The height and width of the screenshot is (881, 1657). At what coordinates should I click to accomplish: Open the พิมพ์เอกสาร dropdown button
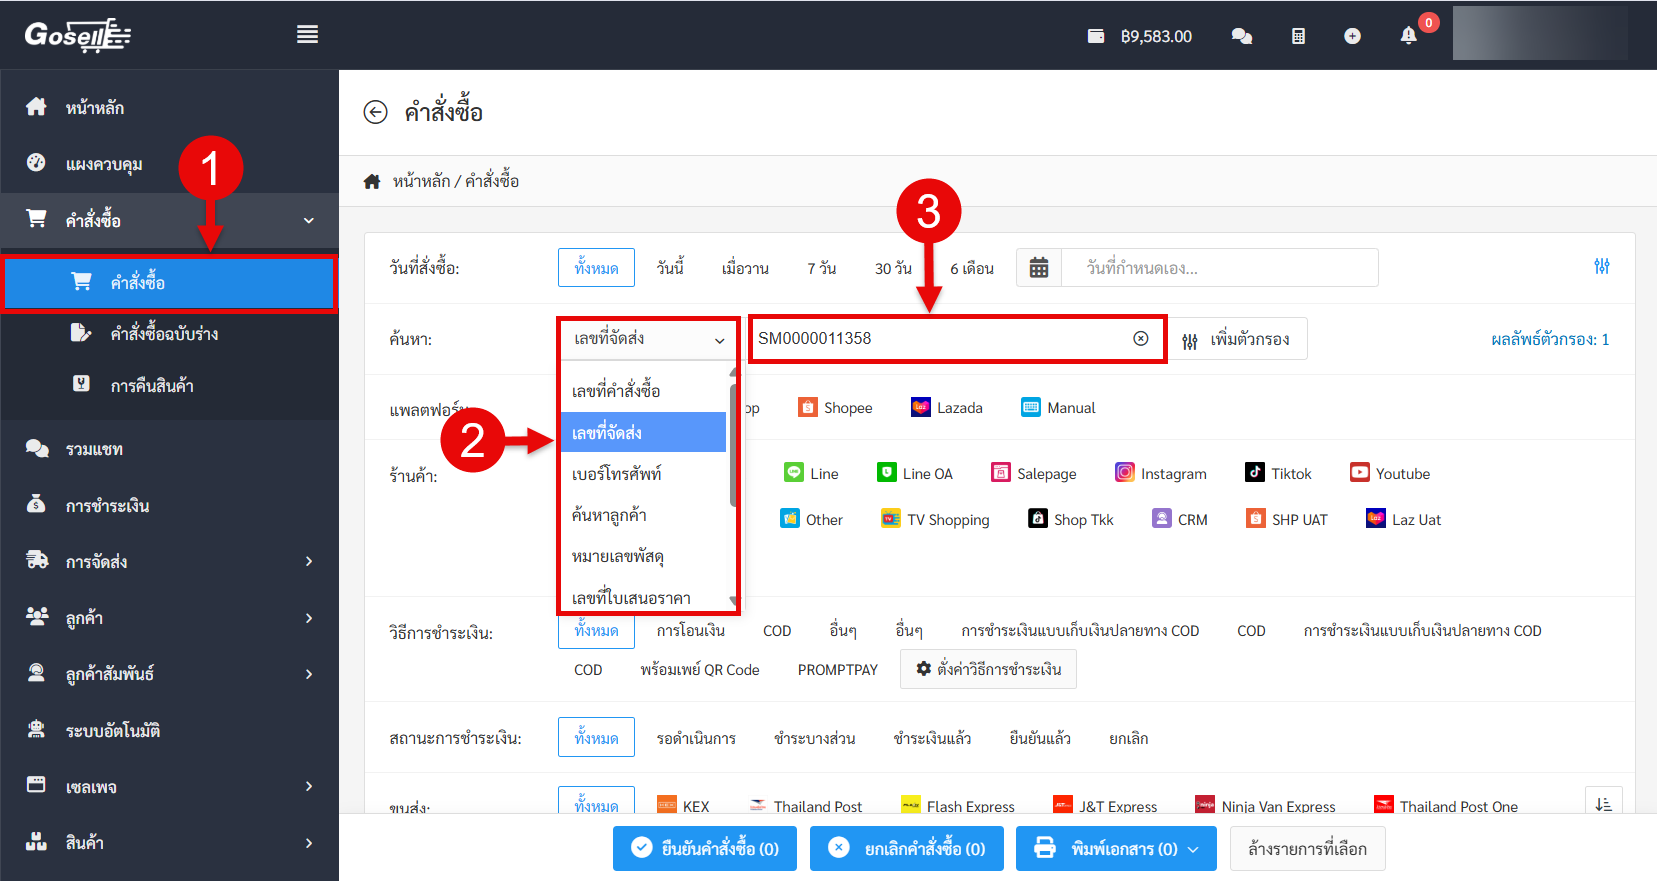click(x=1116, y=849)
